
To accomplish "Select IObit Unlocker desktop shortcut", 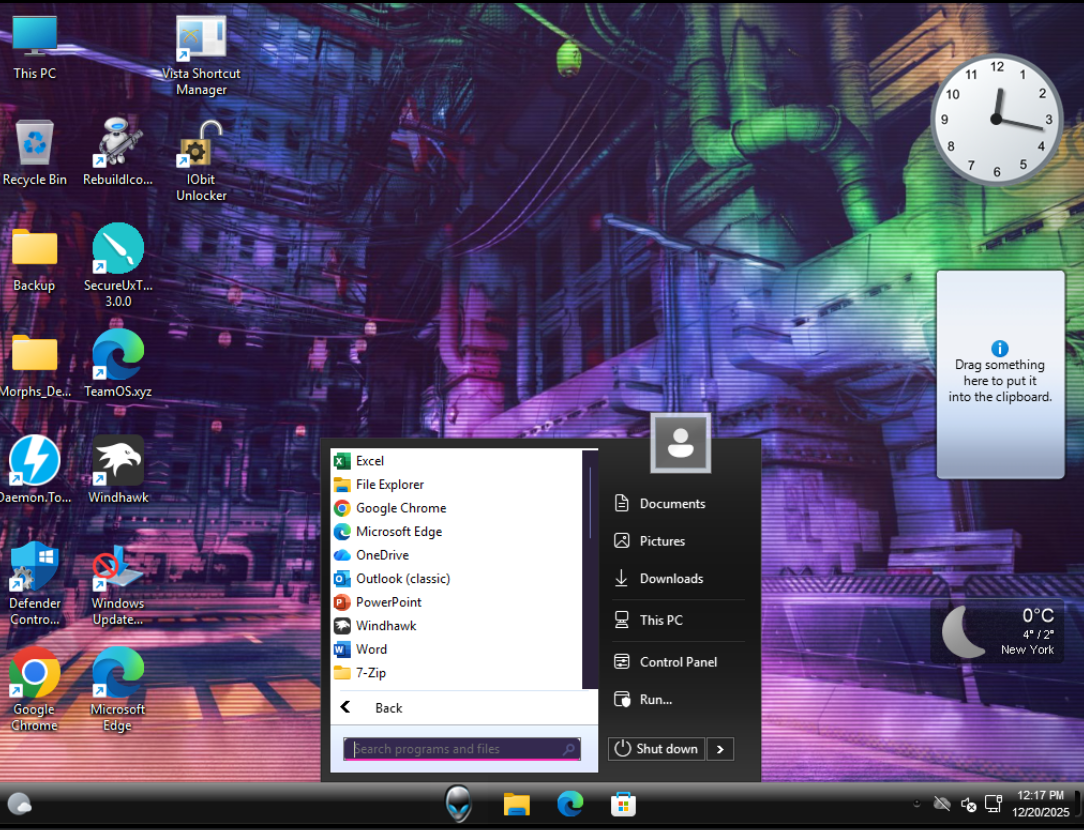I will pos(201,161).
